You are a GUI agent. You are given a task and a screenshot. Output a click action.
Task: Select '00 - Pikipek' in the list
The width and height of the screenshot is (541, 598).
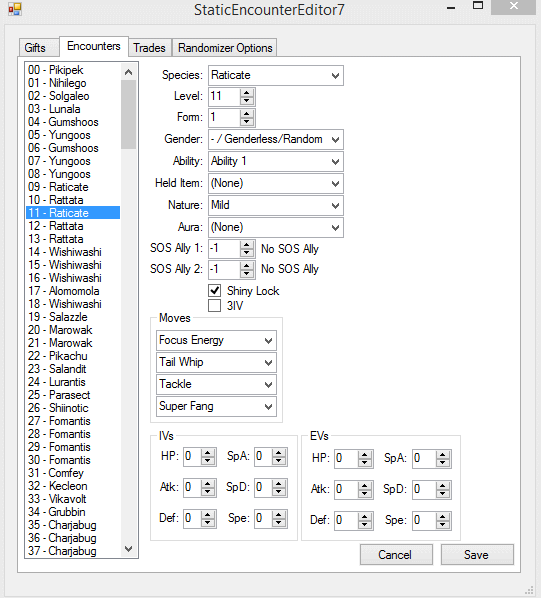pyautogui.click(x=73, y=70)
